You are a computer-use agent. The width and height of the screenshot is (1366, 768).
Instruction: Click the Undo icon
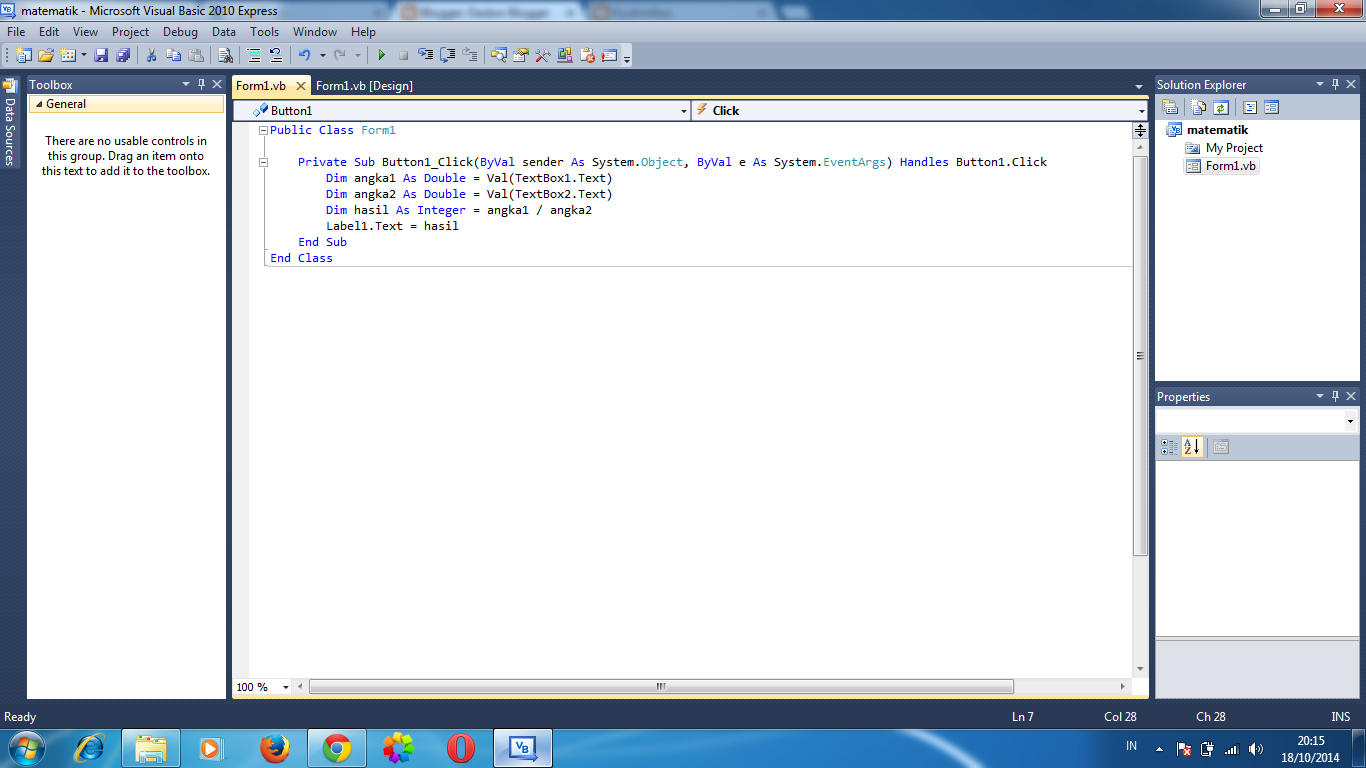click(x=305, y=55)
